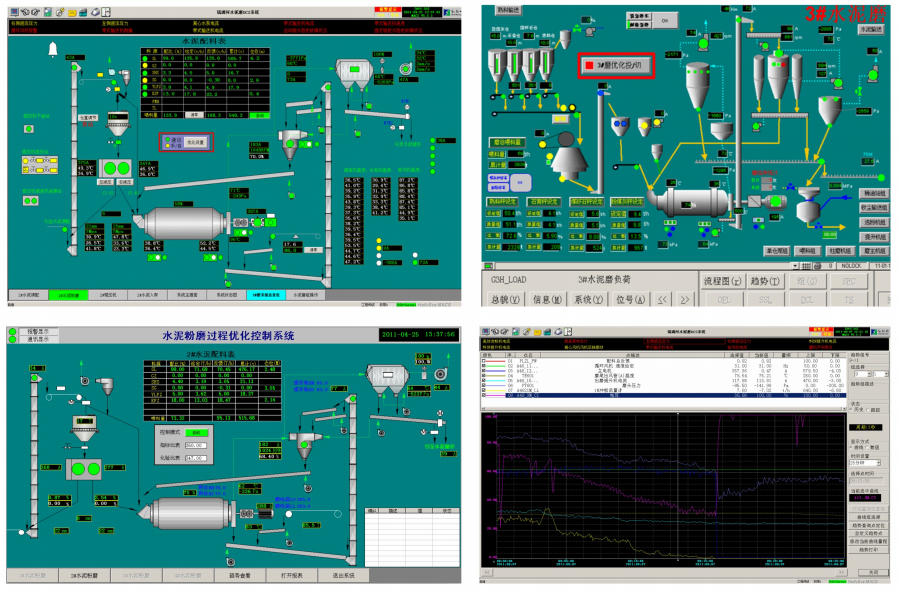Image resolution: width=899 pixels, height=591 pixels.
Task: Click the 打开报表 button
Action: click(x=291, y=575)
